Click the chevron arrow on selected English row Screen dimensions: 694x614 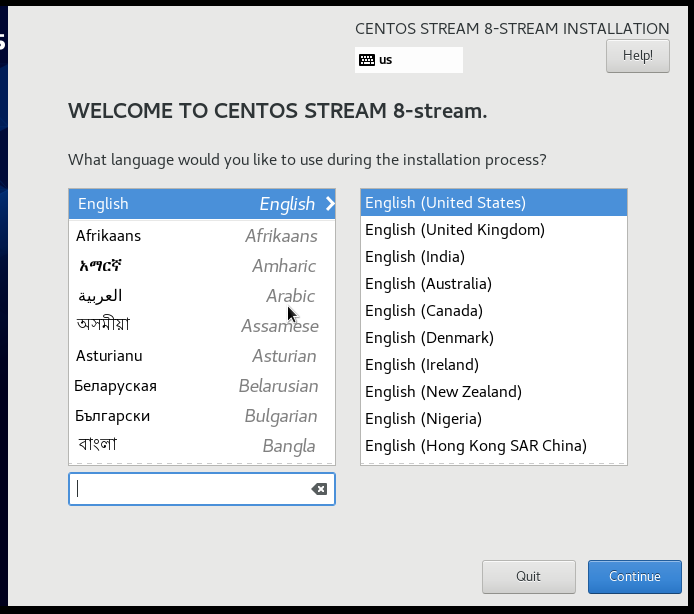click(x=330, y=204)
